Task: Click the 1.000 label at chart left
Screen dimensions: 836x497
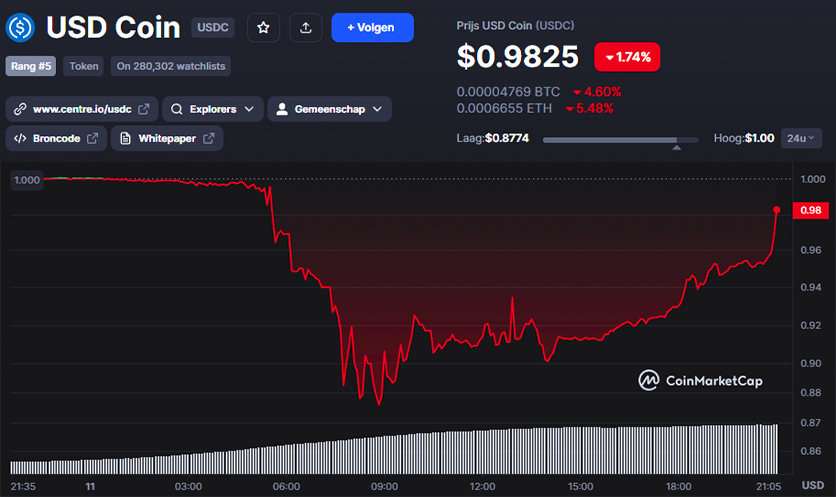Action: (x=27, y=180)
